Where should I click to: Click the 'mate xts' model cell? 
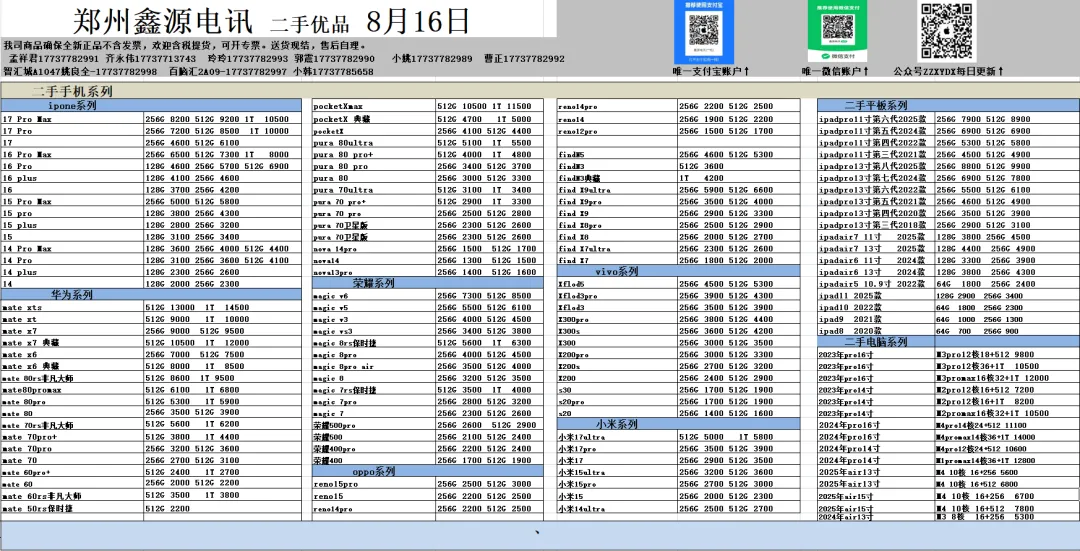pos(72,307)
